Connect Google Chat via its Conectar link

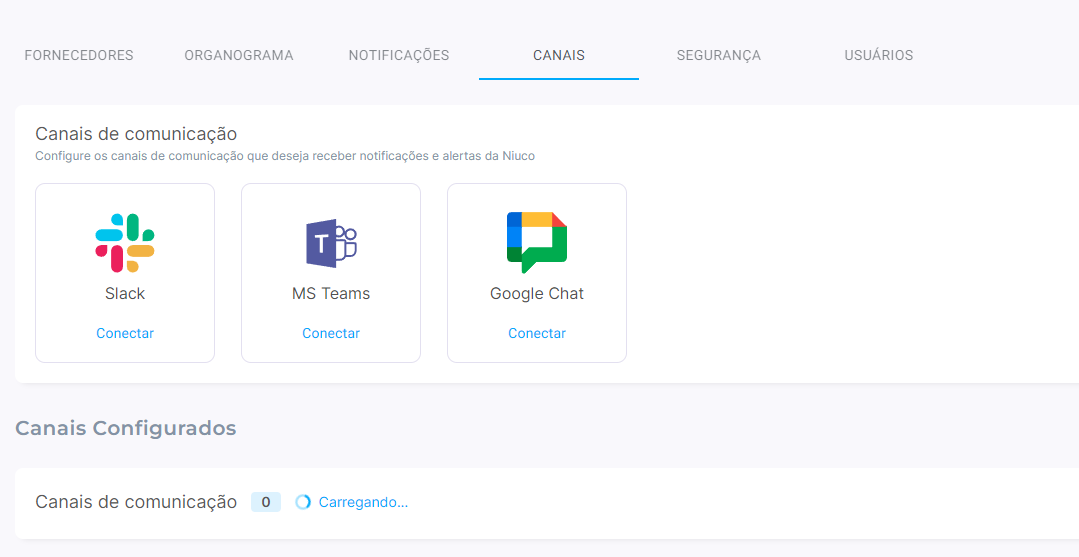pyautogui.click(x=537, y=333)
